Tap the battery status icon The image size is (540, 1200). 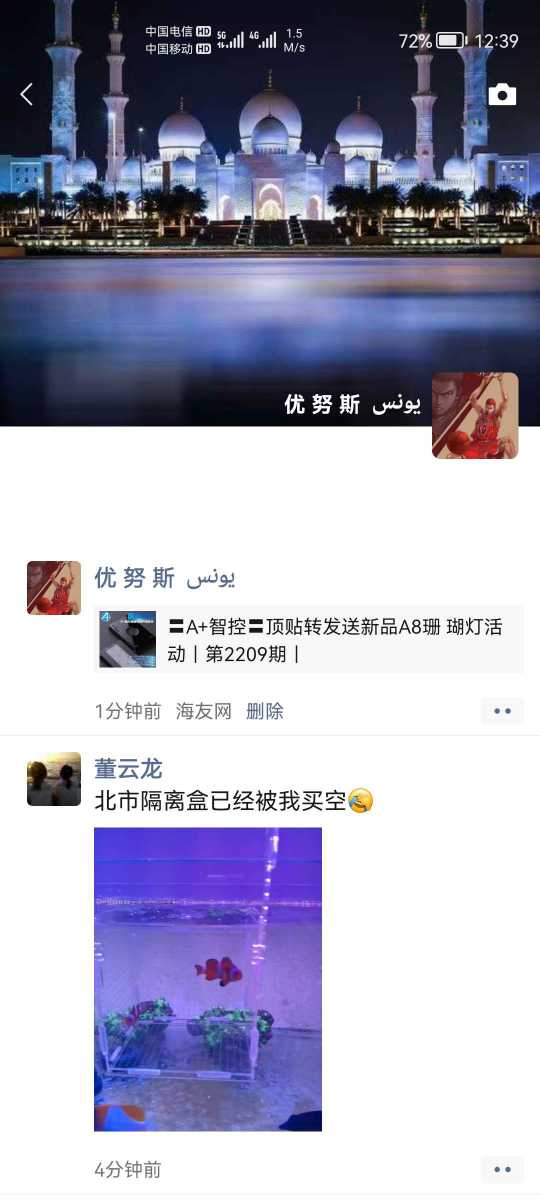pos(451,41)
